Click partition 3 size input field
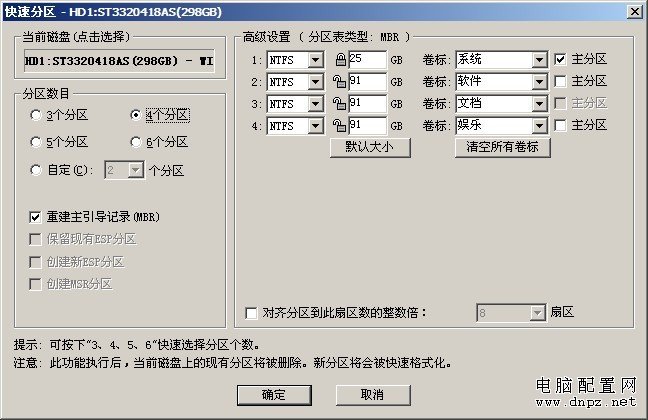Viewport: 648px width, 420px height. [367, 104]
